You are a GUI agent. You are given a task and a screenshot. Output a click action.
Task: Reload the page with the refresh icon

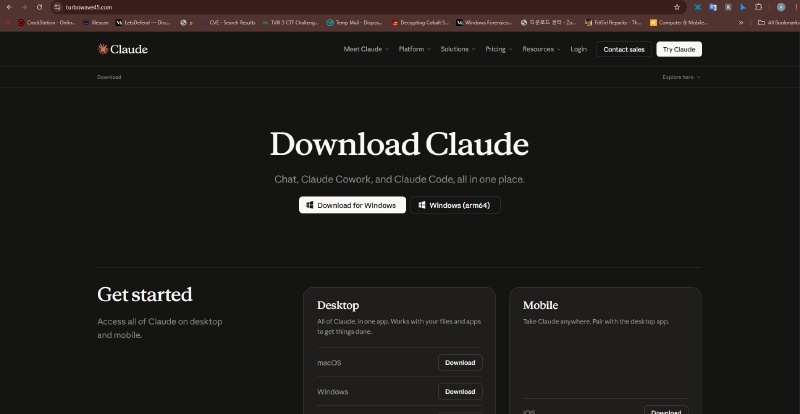pos(39,7)
